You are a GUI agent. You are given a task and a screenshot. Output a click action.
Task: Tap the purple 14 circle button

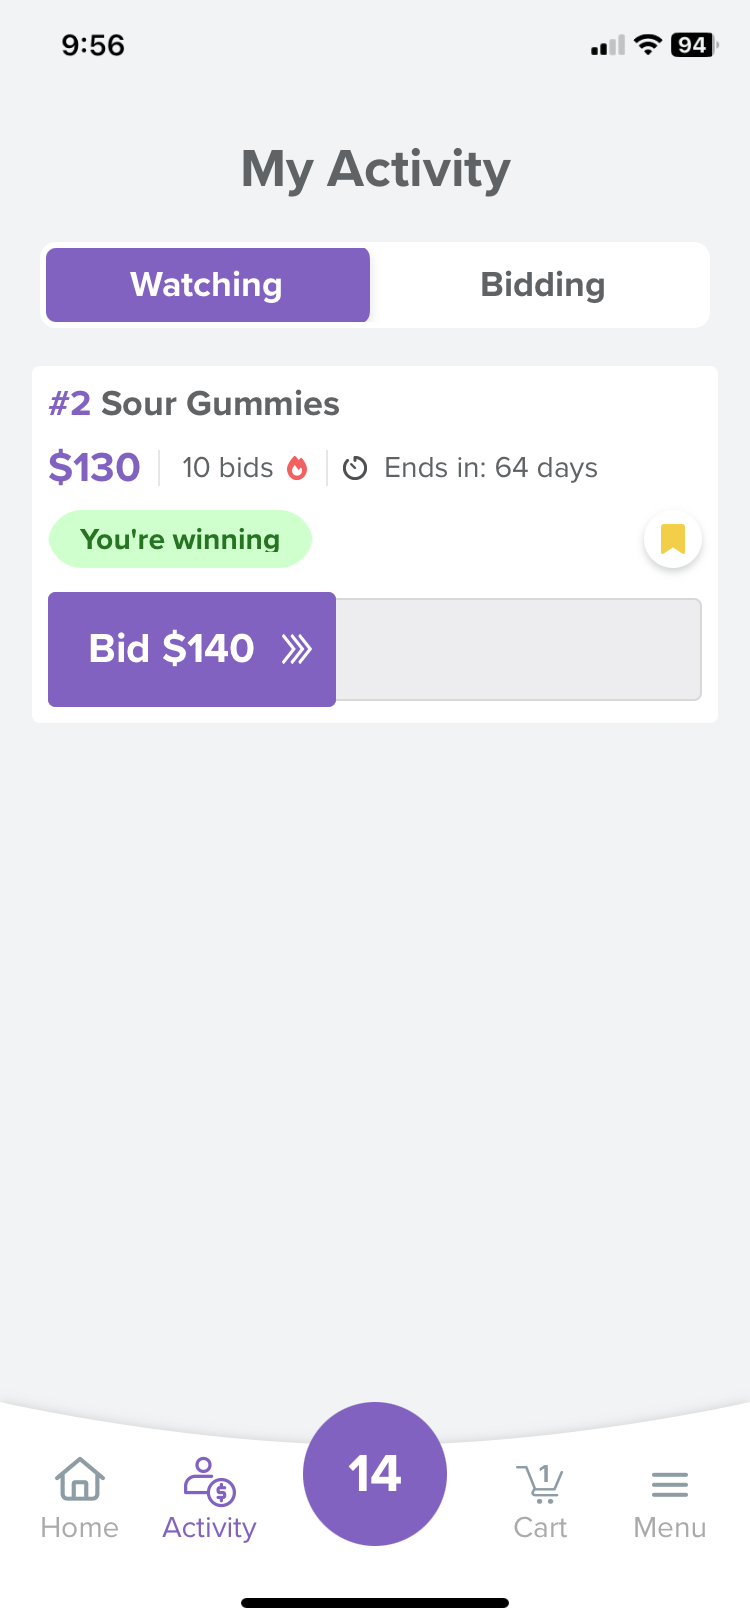[x=375, y=1474]
